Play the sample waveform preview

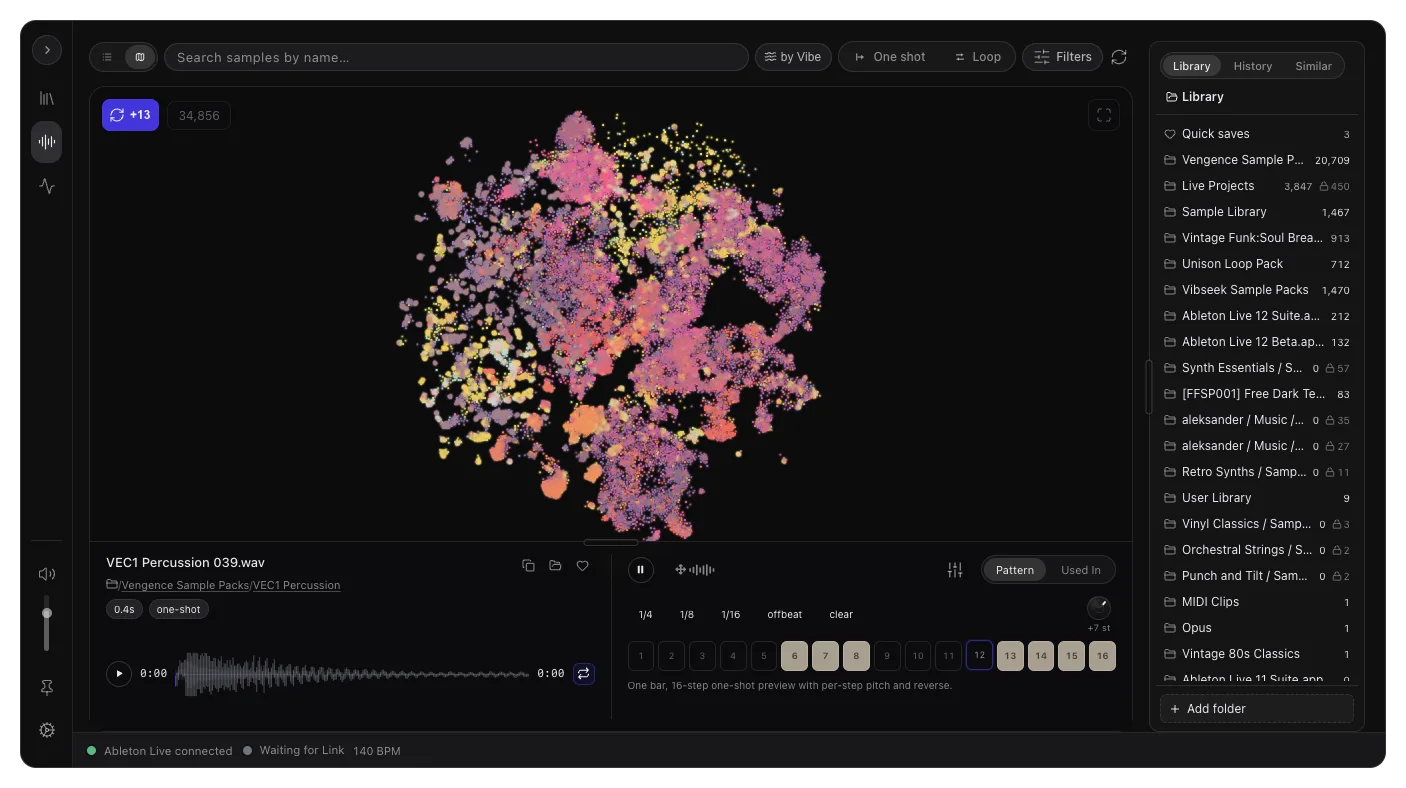tap(119, 673)
